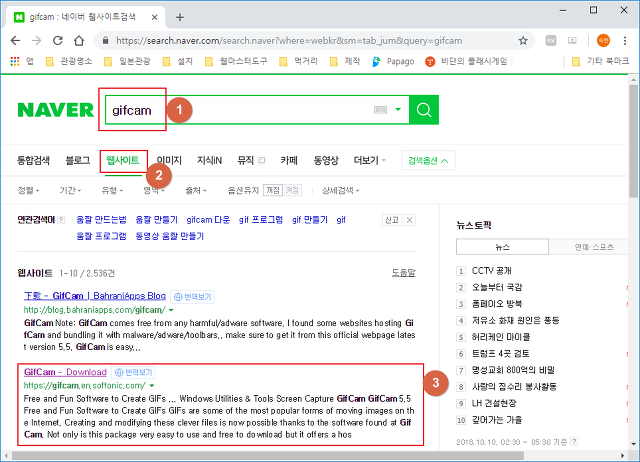This screenshot has height=462, width=640.
Task: Turn option keeping on with 켜짐
Action: point(292,190)
